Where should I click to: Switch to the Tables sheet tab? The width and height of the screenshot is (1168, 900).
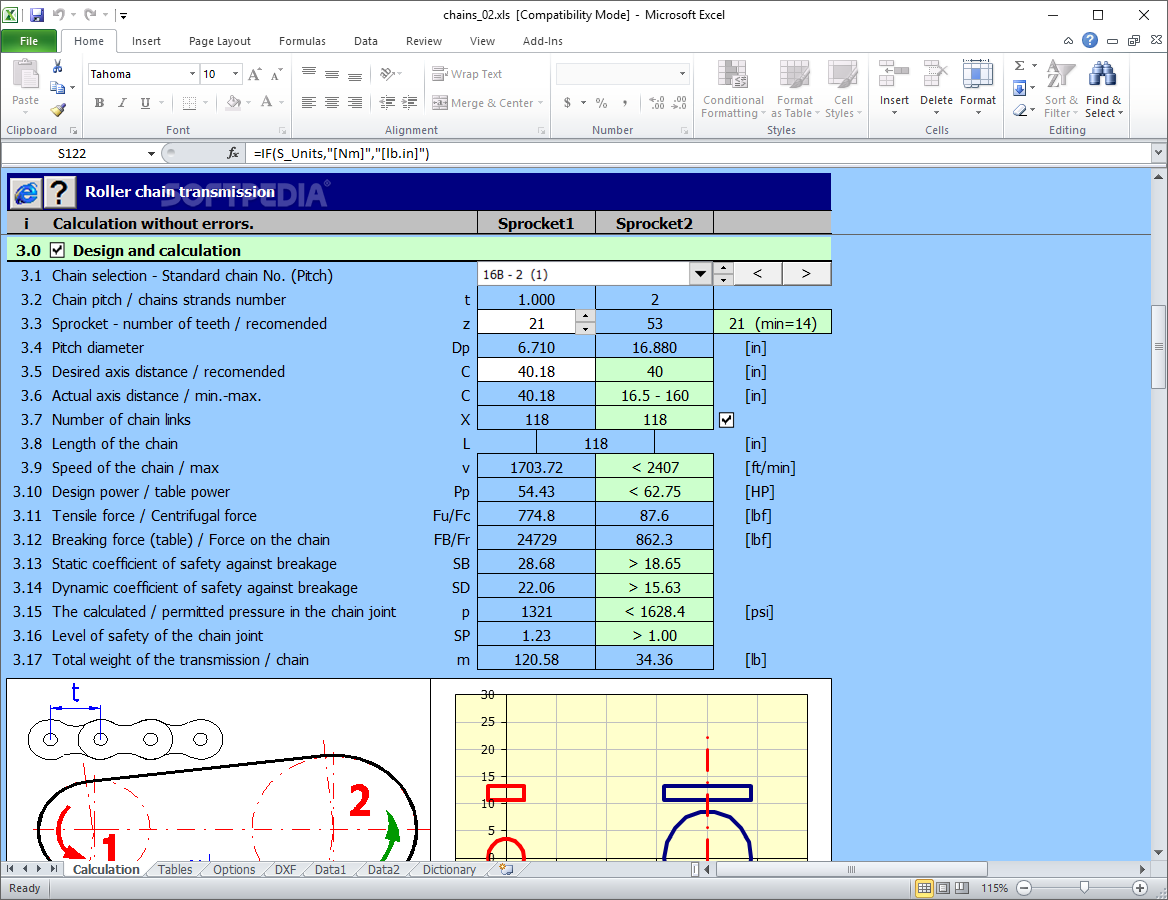coord(175,869)
